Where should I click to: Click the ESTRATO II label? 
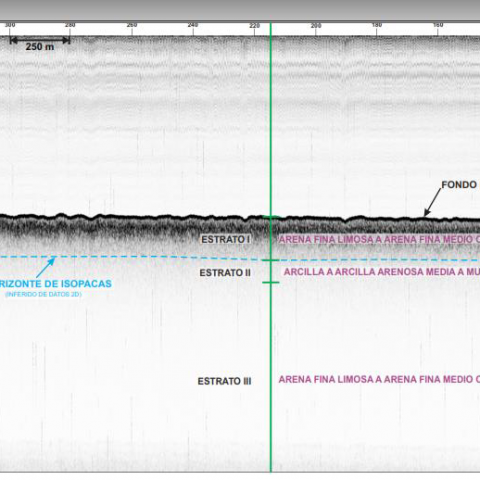coord(225,273)
